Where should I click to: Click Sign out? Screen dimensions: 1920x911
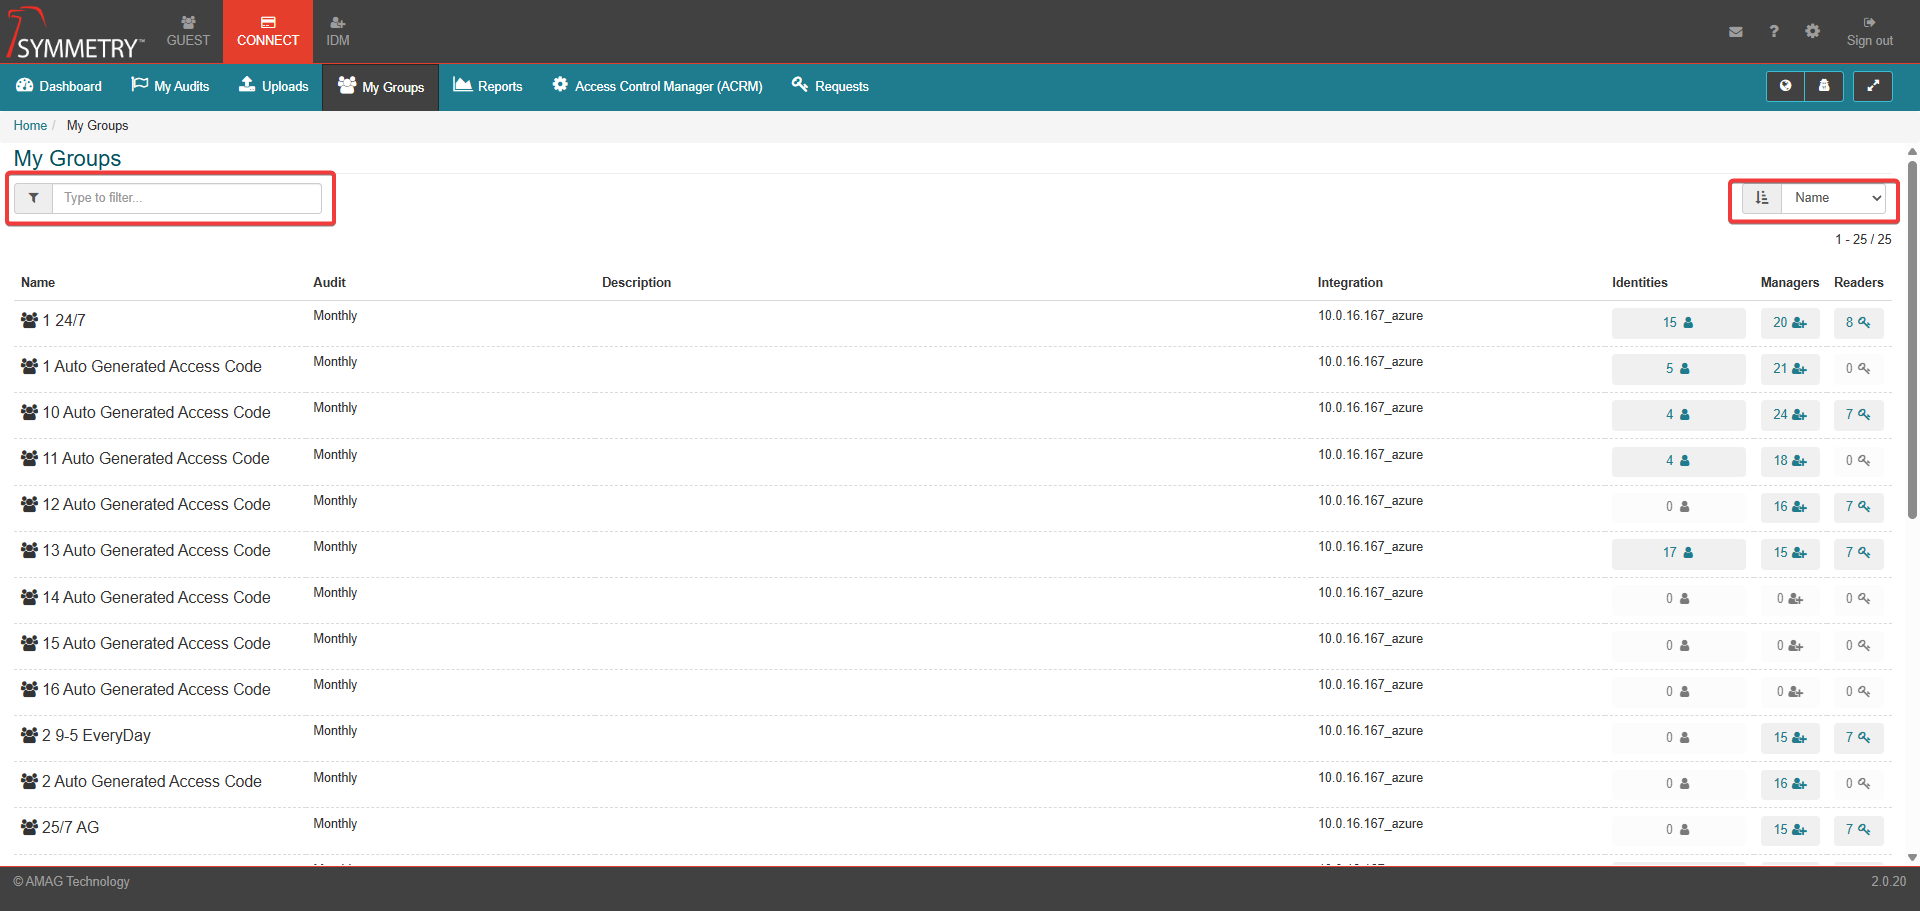[x=1869, y=32]
